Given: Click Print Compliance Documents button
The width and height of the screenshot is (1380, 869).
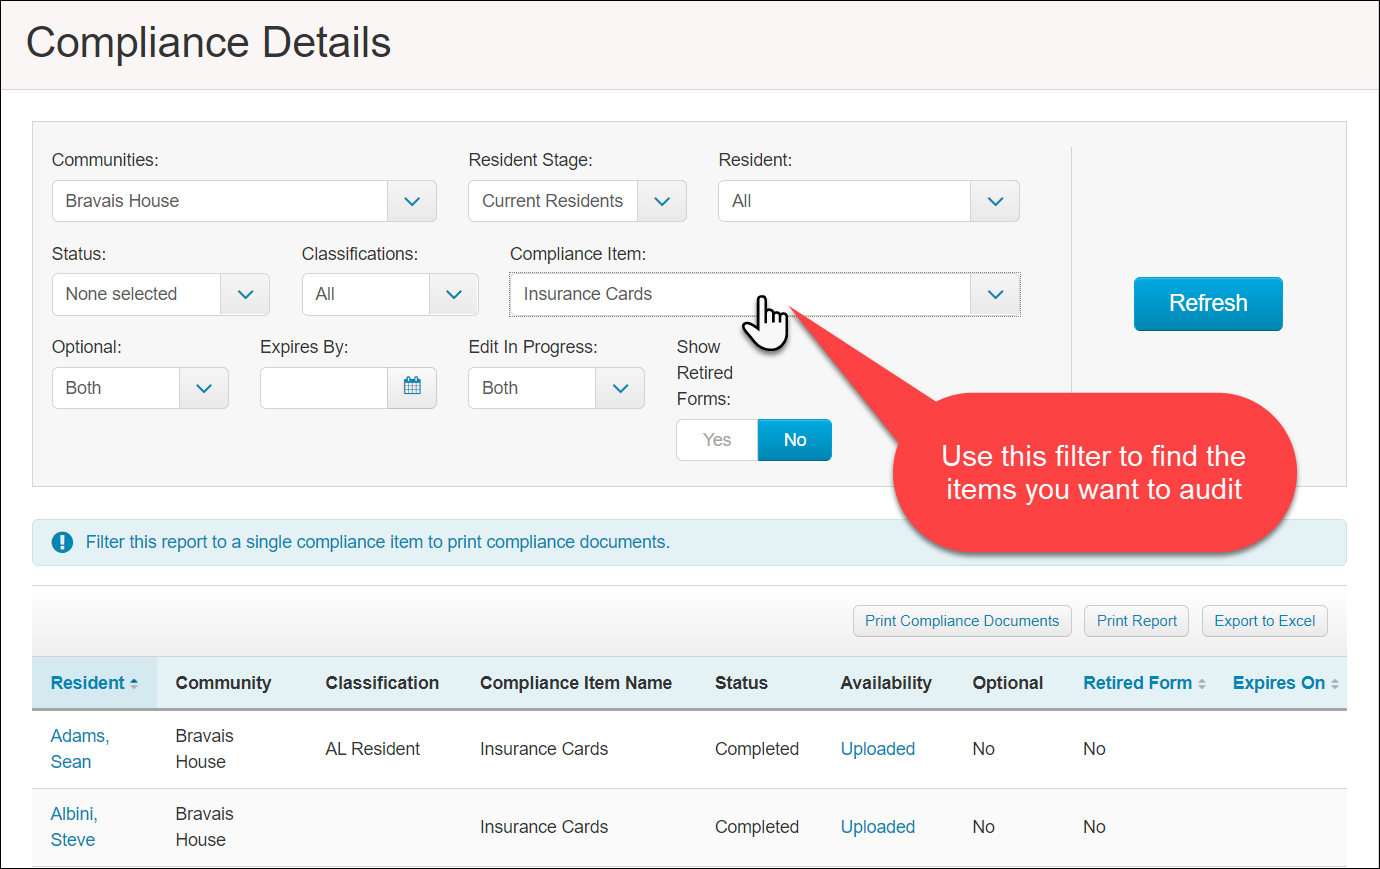Looking at the screenshot, I should tap(961, 621).
